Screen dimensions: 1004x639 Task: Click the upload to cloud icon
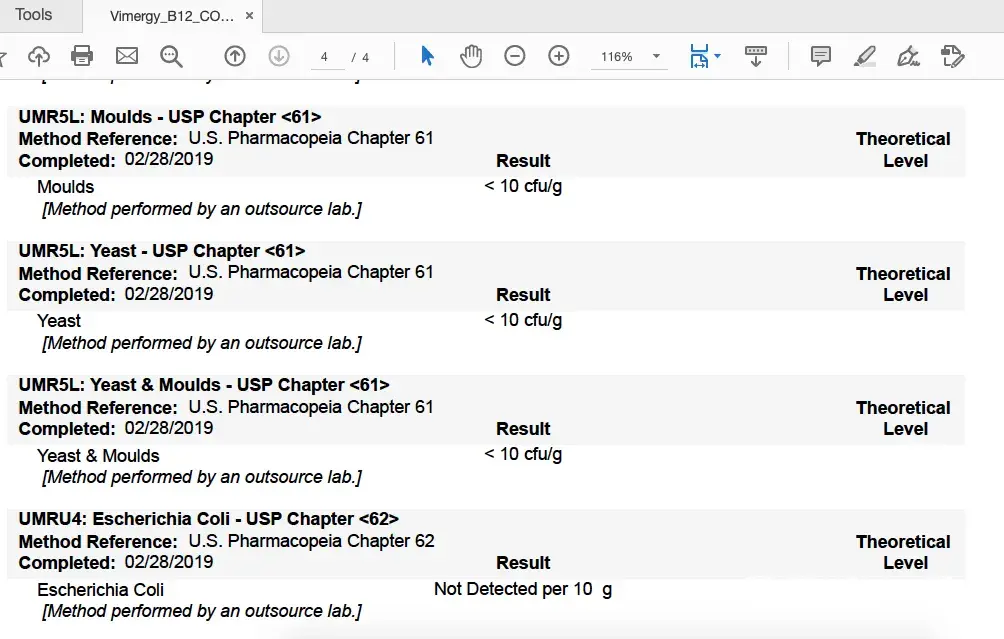click(38, 56)
